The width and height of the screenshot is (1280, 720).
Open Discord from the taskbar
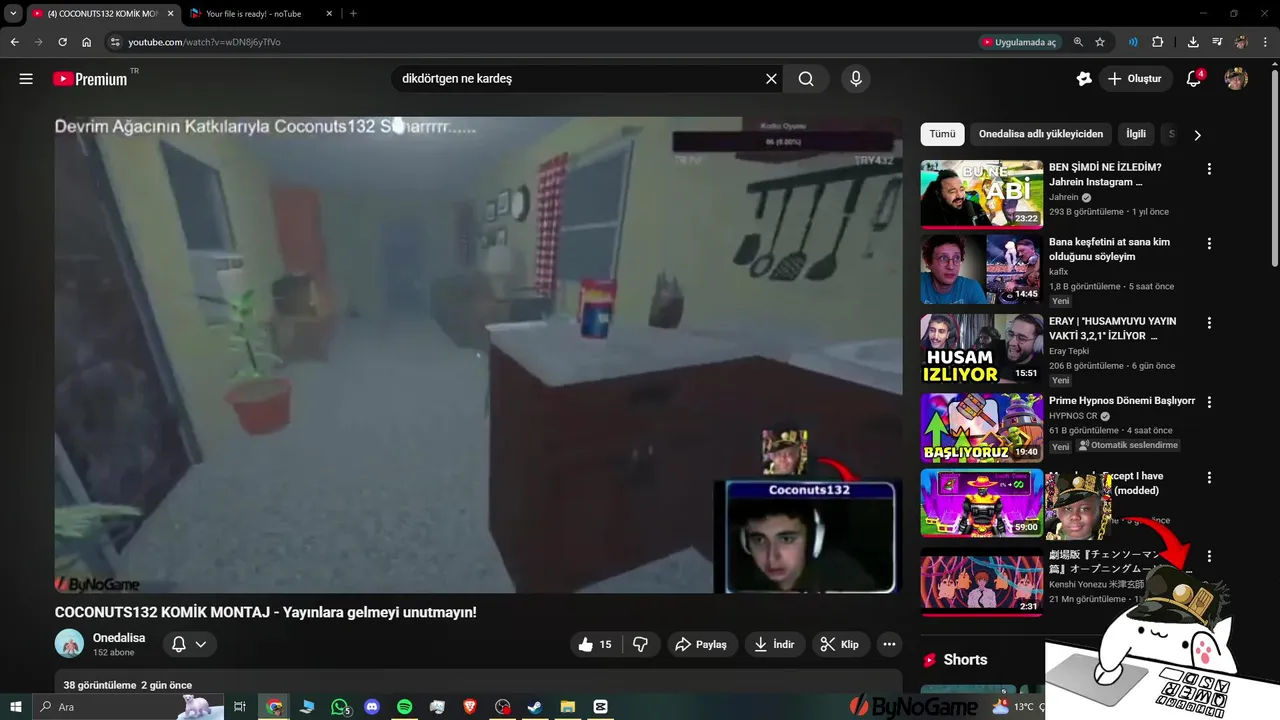click(372, 707)
